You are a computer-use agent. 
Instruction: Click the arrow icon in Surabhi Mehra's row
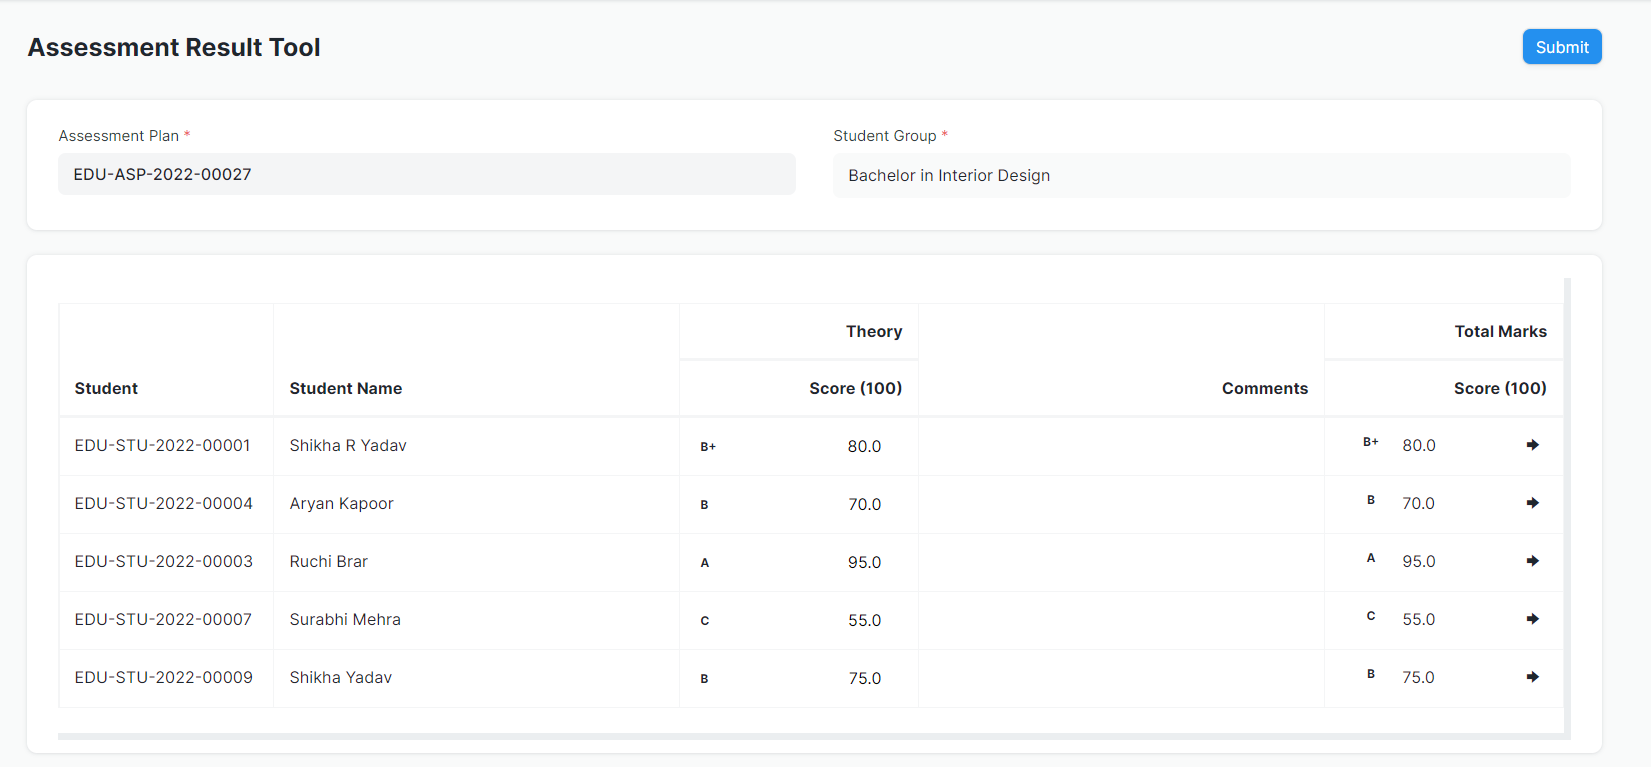pyautogui.click(x=1532, y=619)
